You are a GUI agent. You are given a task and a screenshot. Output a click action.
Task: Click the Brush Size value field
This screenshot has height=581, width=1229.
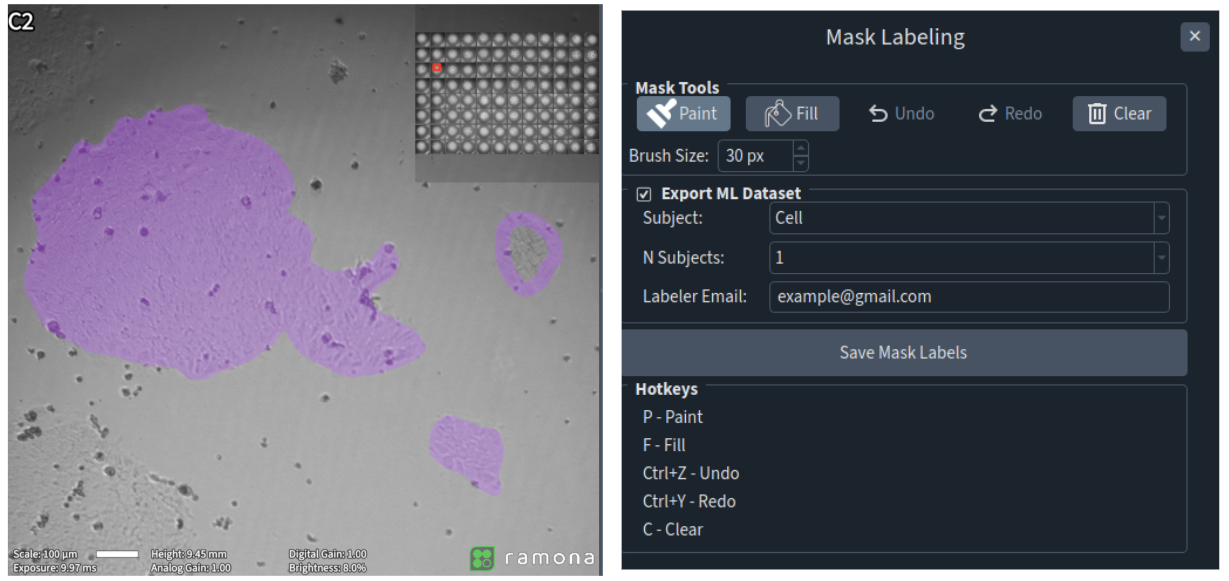[x=755, y=156]
